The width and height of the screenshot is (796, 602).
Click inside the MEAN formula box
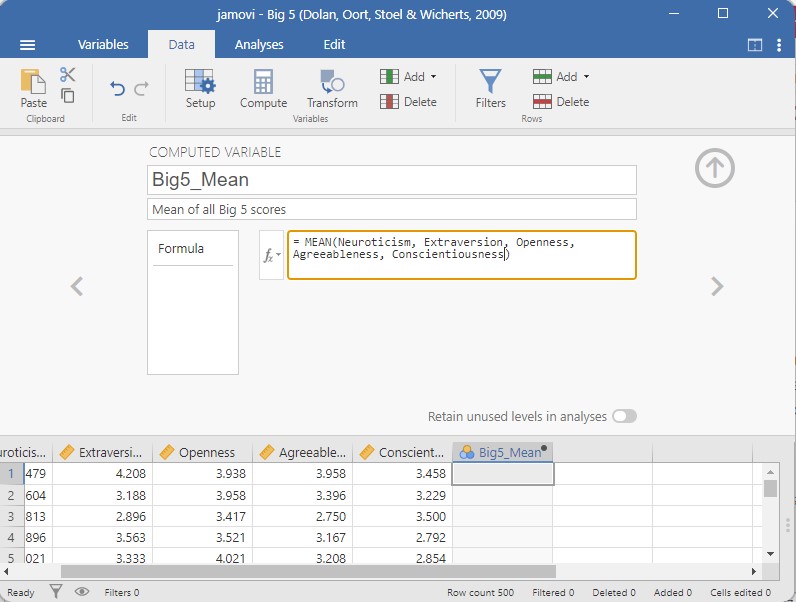point(461,255)
